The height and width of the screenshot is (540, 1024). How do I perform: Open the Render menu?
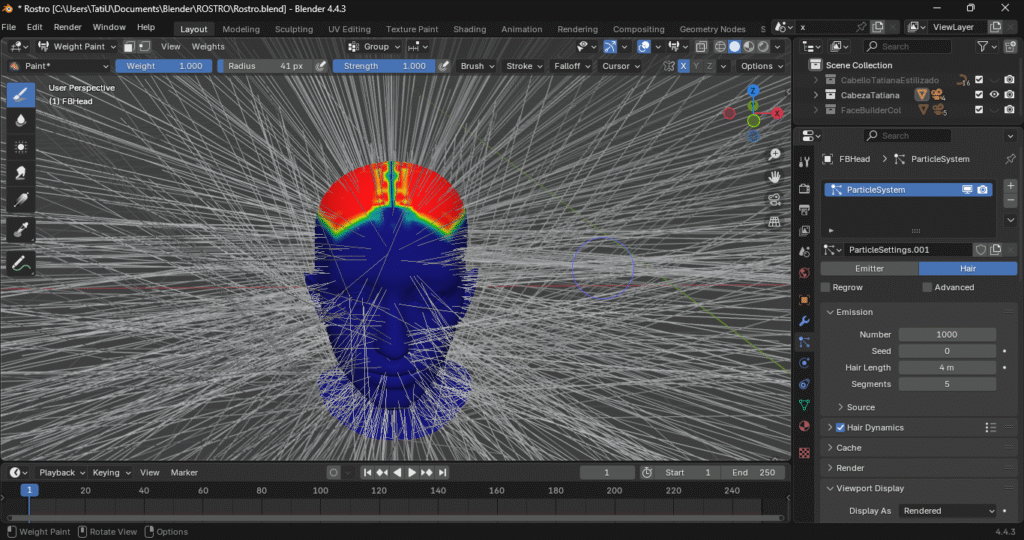click(67, 27)
